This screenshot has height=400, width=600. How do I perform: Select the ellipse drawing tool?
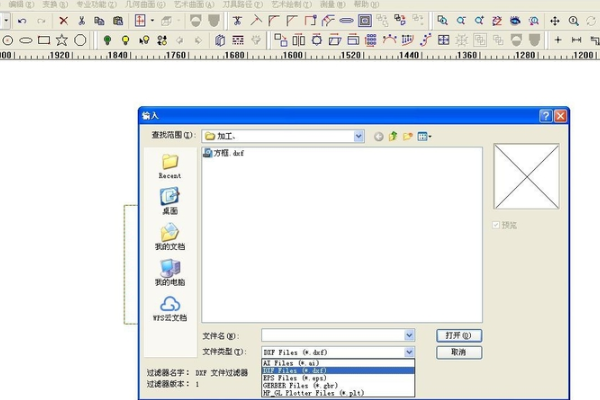click(x=26, y=40)
